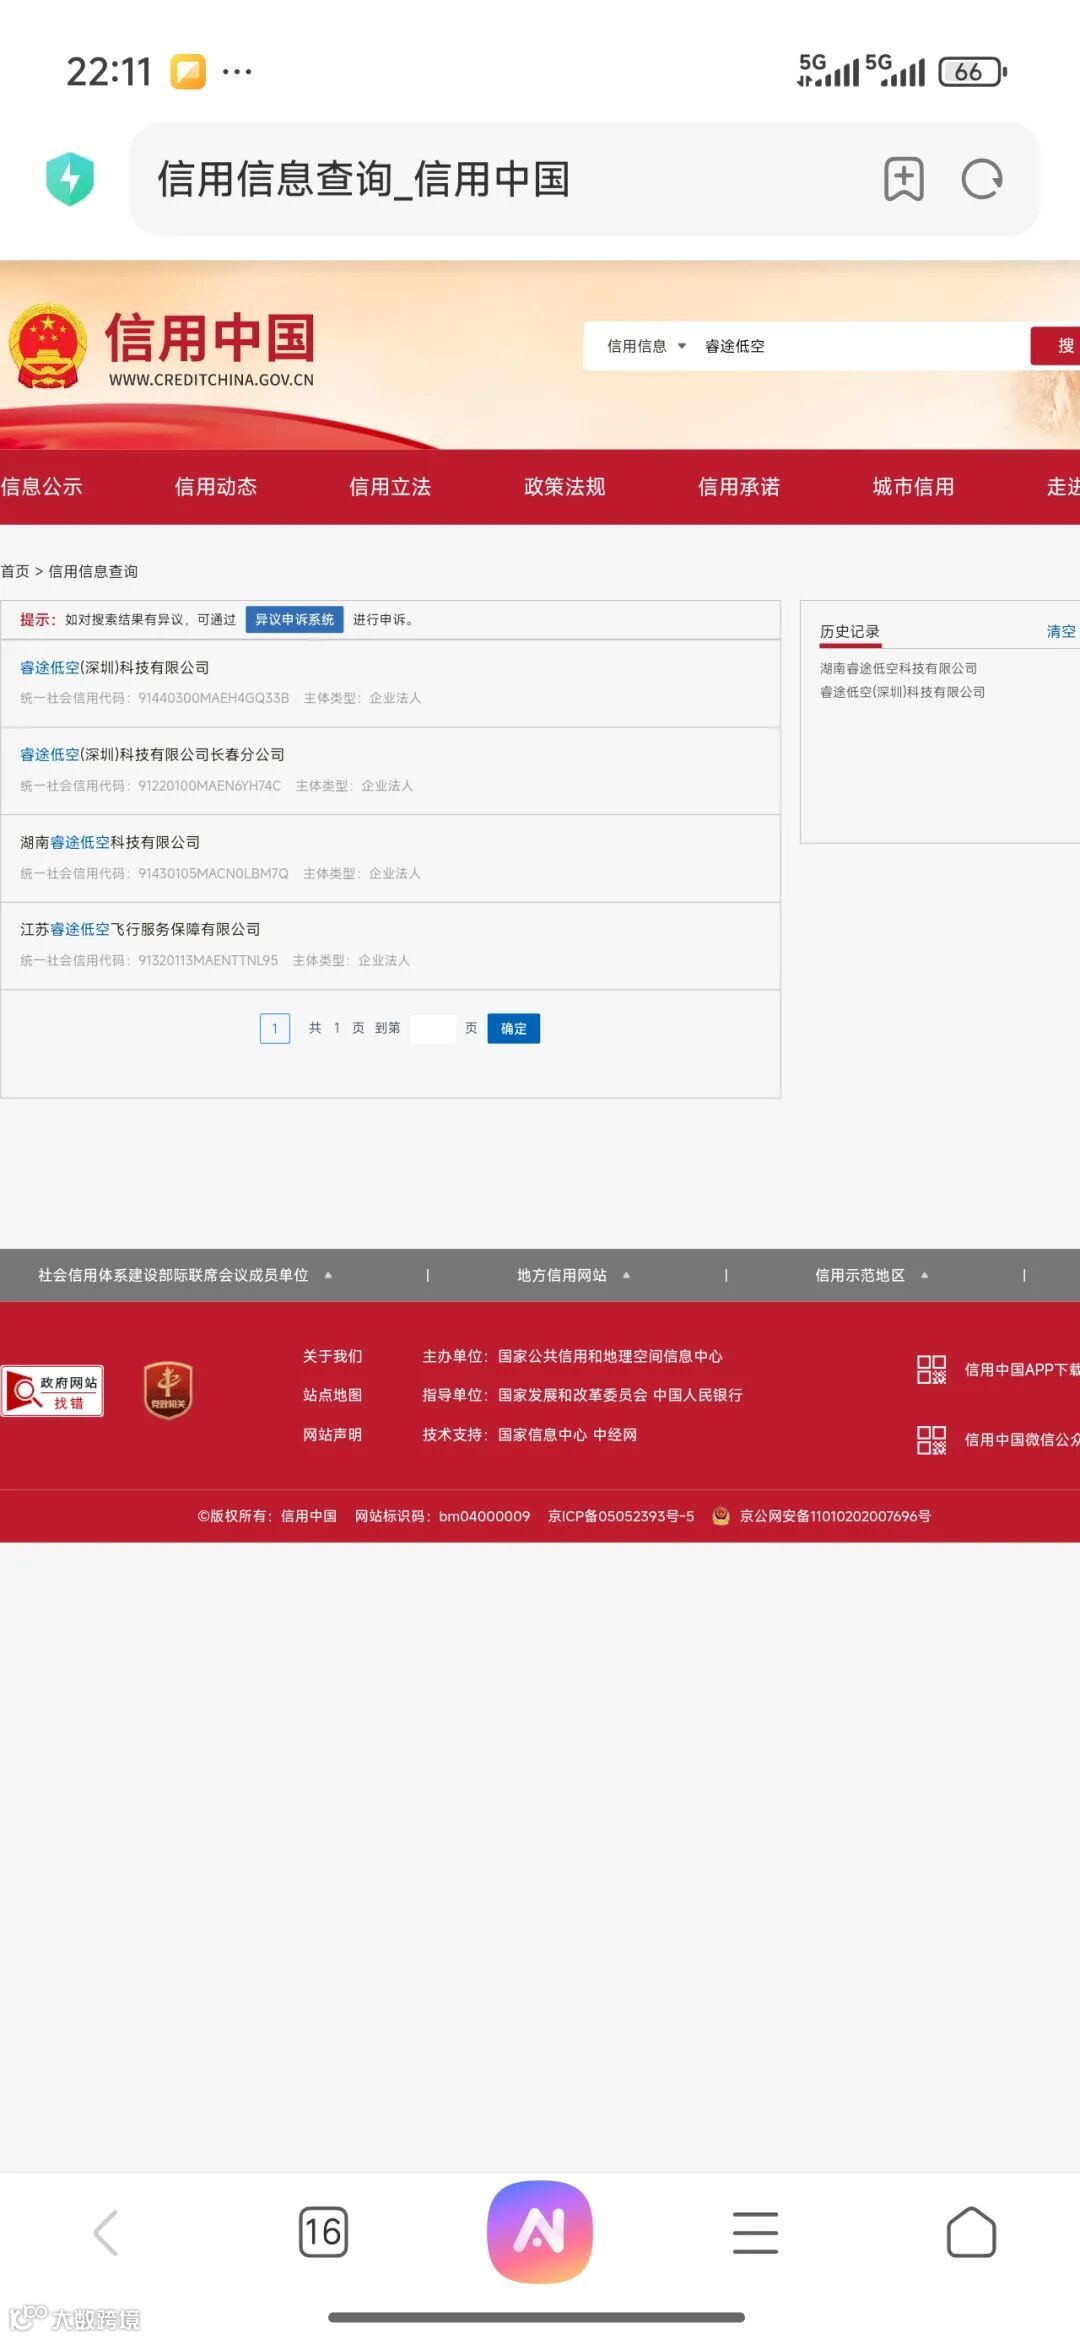The width and height of the screenshot is (1080, 2339).
Task: Open result 江苏睿途低空飞行服务保障有限公司
Action: [x=140, y=929]
